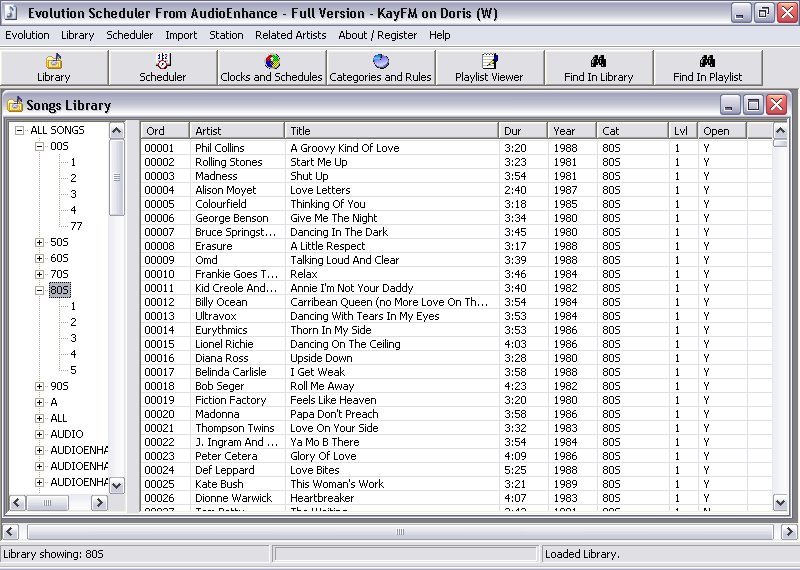Open the Library menu
Image resolution: width=800 pixels, height=570 pixels.
(78, 35)
